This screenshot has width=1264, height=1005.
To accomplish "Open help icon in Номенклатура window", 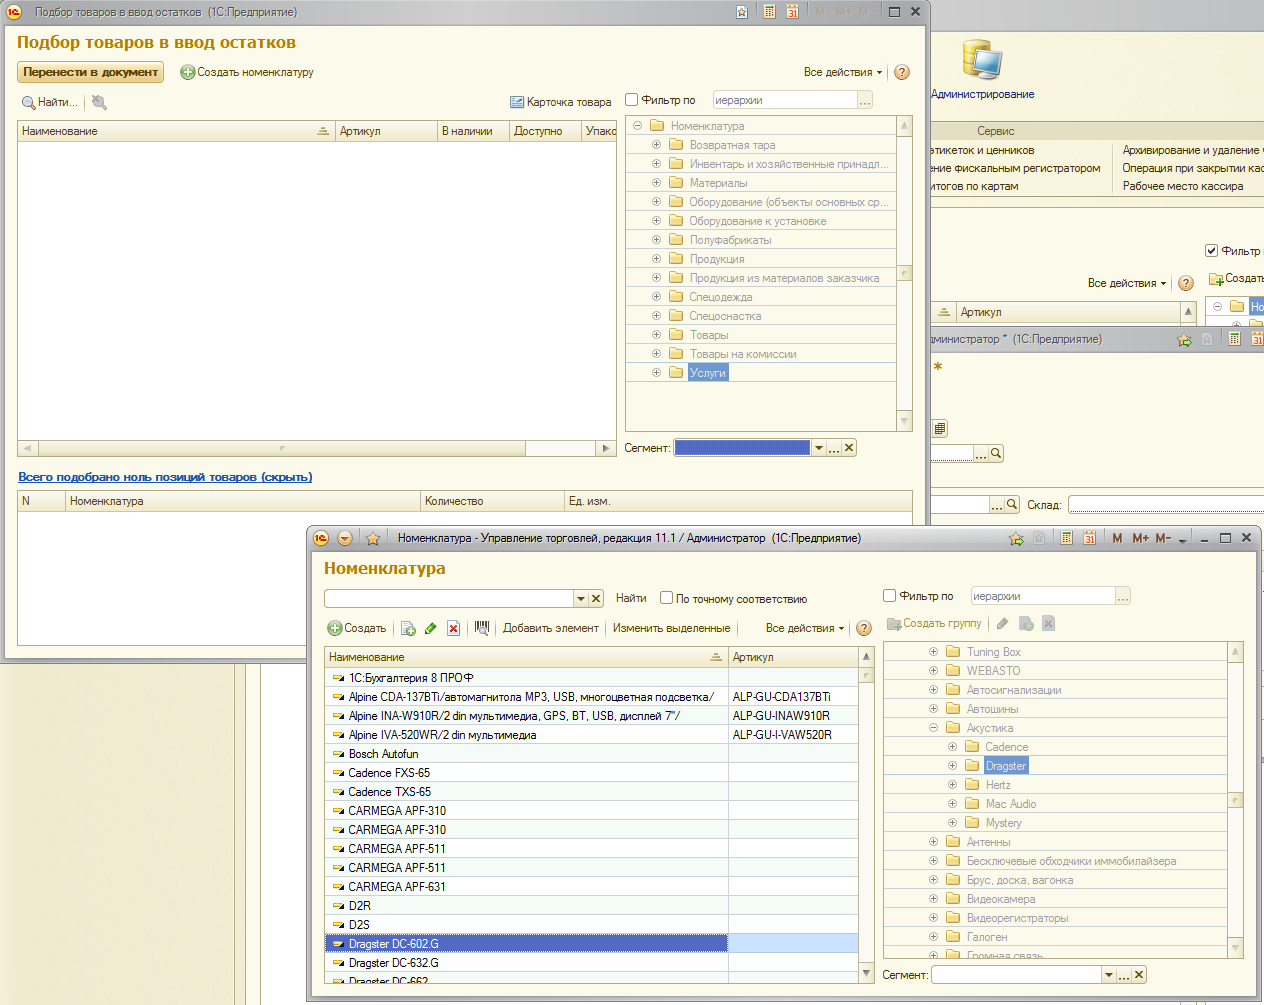I will 864,628.
